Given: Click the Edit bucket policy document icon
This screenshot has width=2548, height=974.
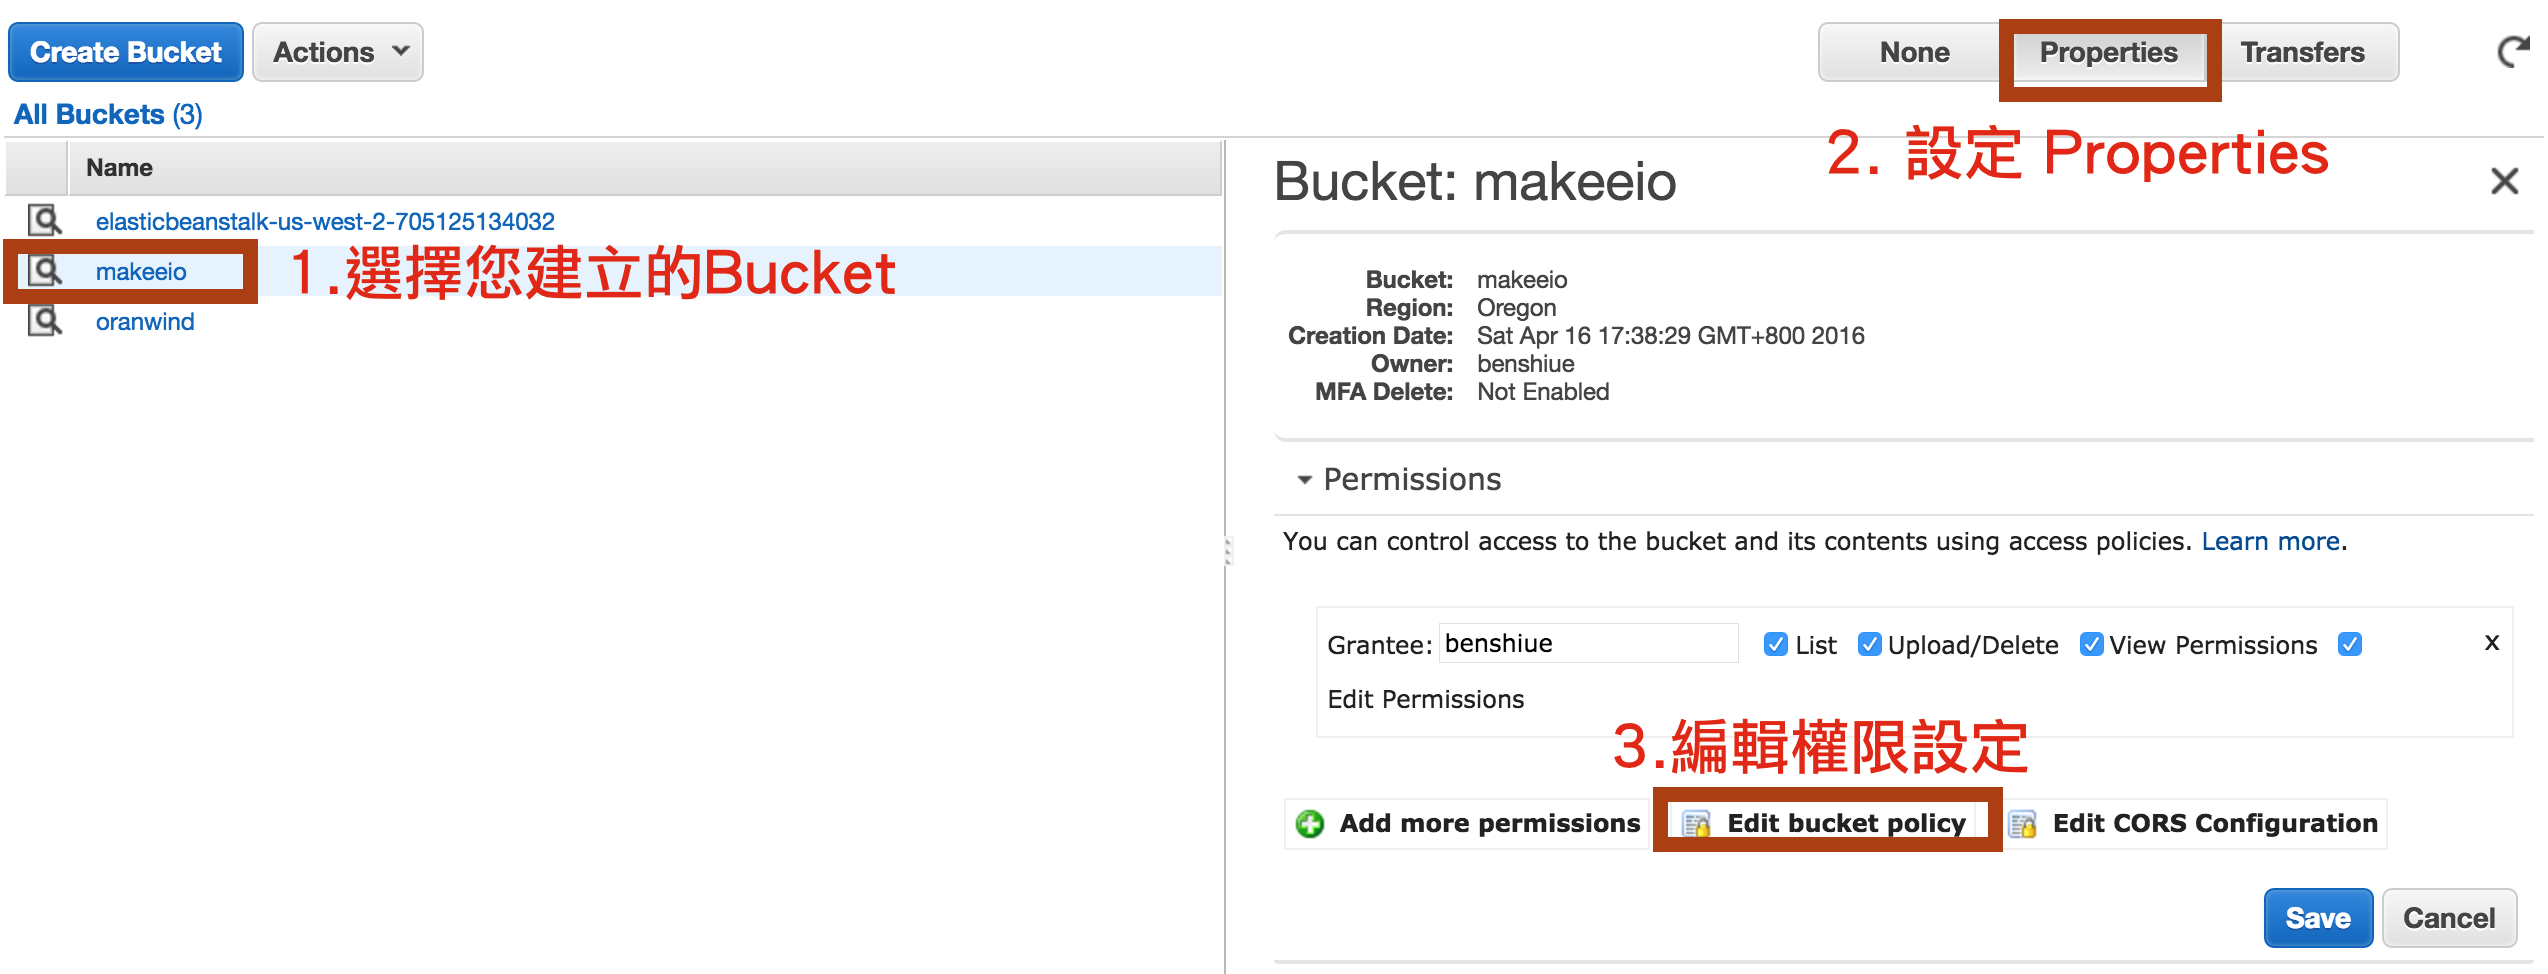Looking at the screenshot, I should [1696, 824].
